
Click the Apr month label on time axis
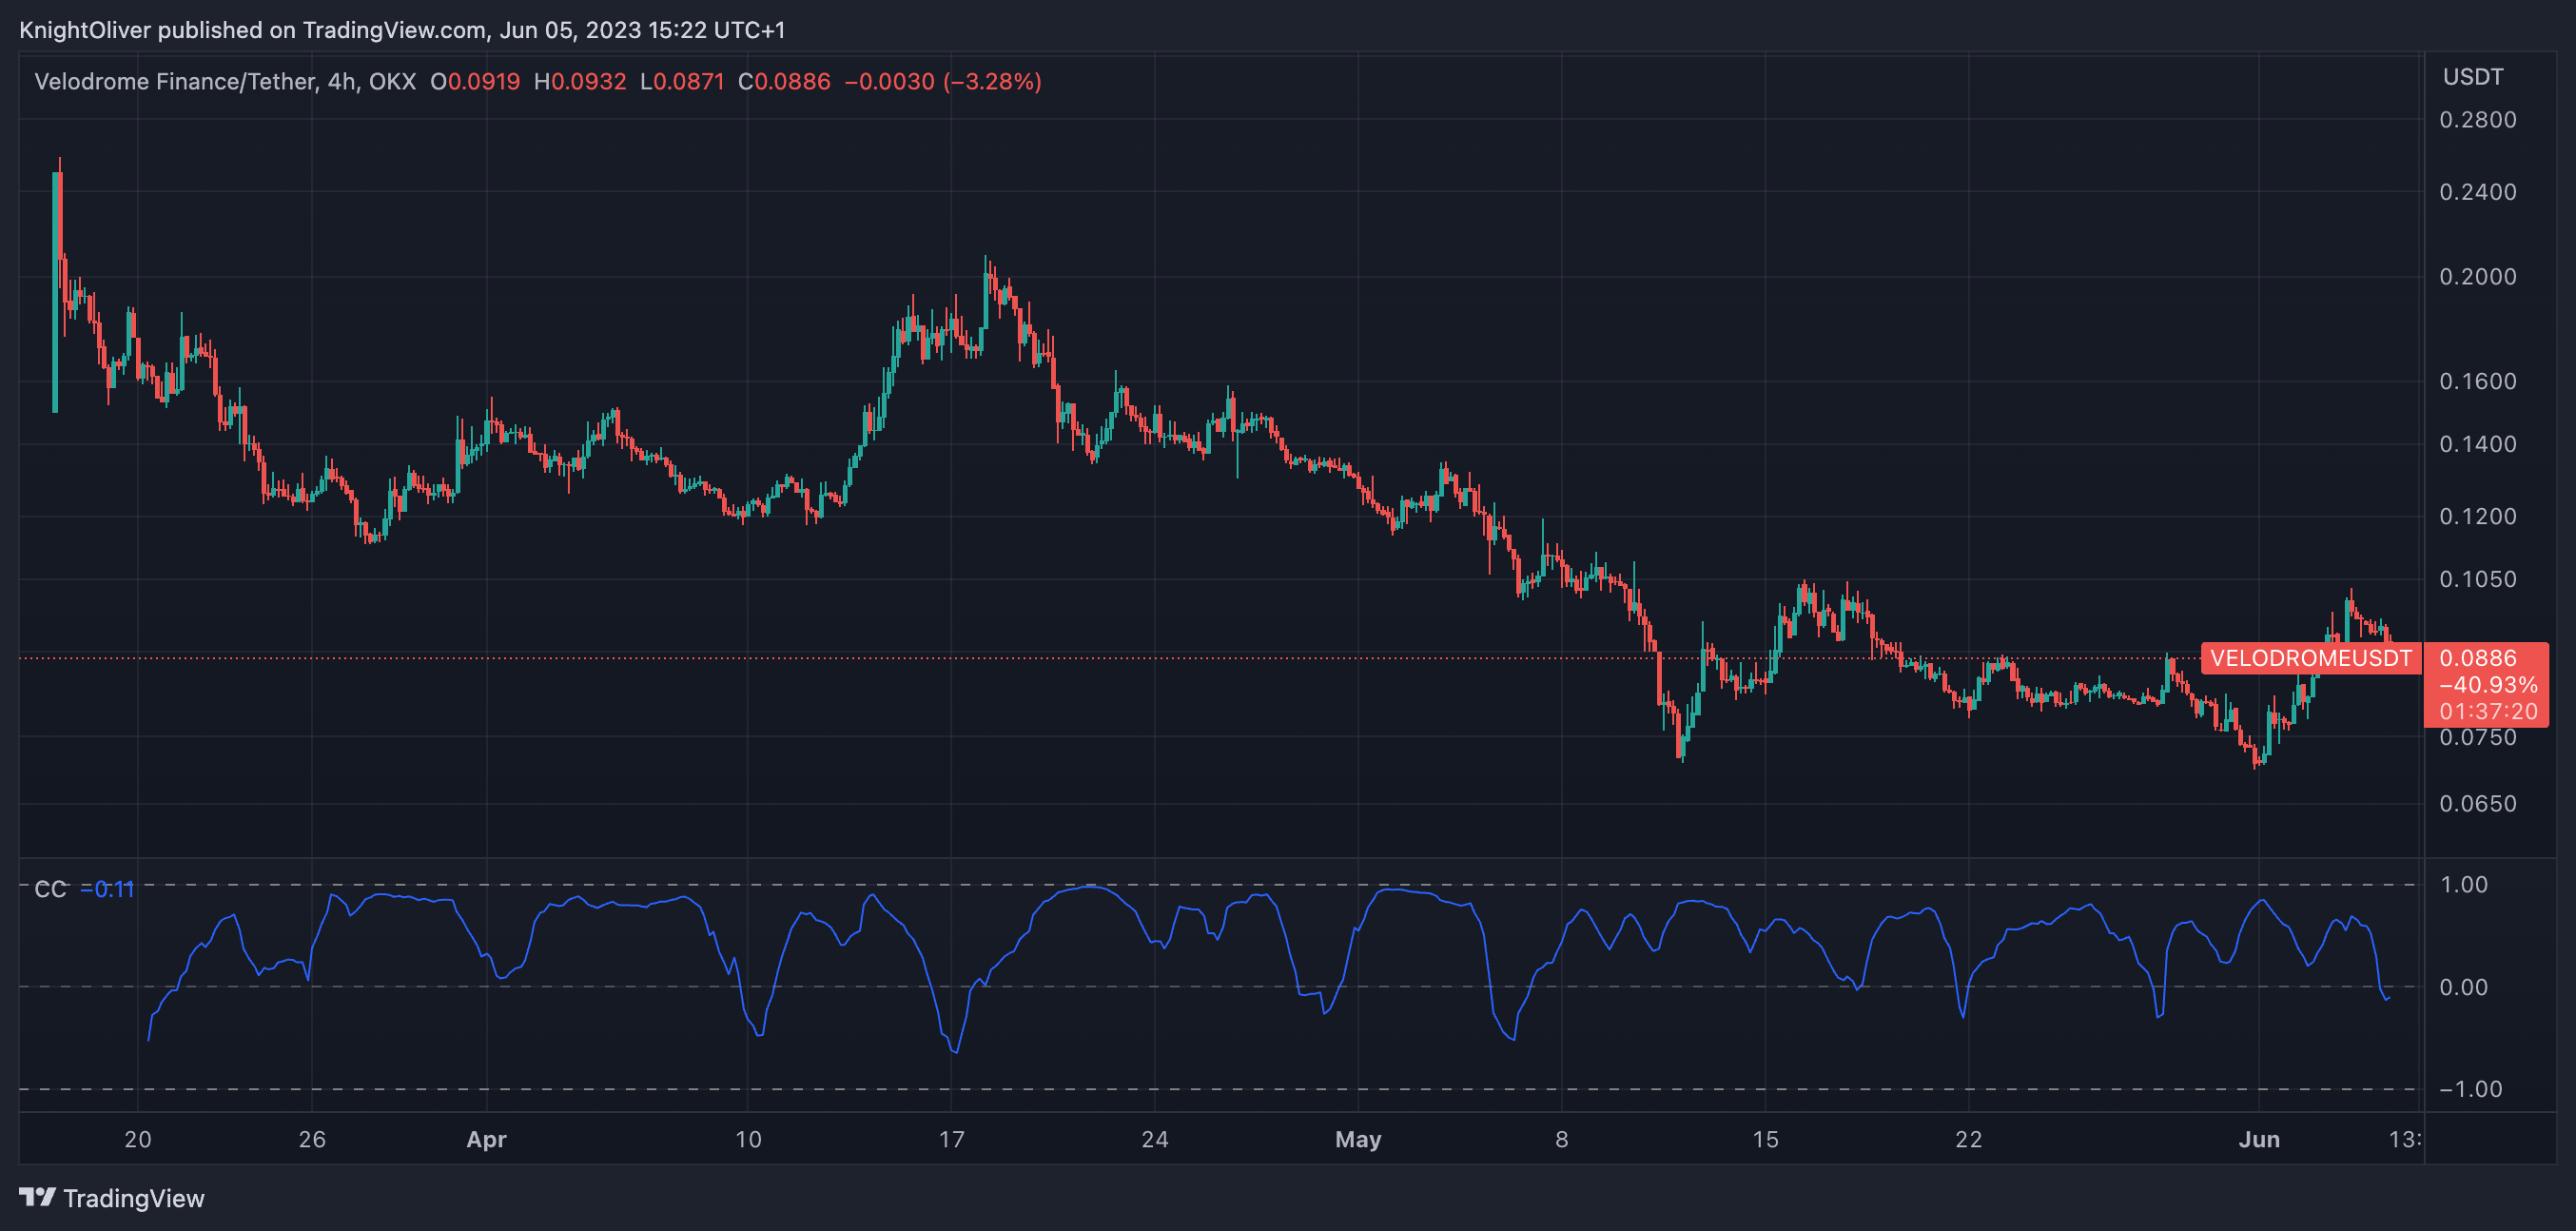487,1140
